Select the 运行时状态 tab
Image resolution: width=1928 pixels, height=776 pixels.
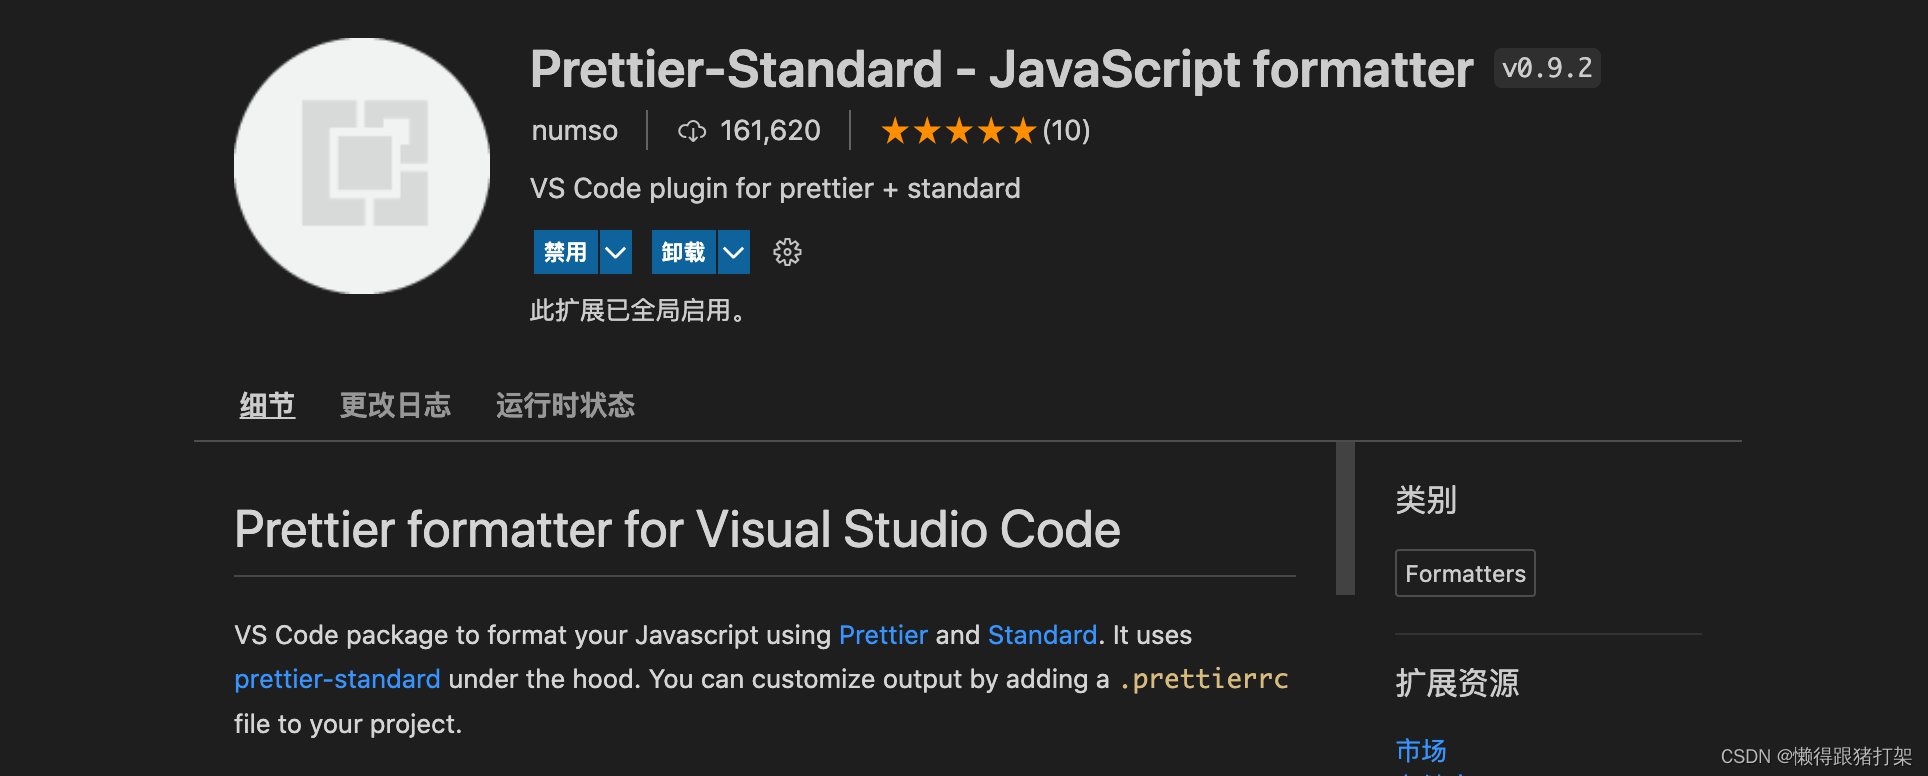tap(565, 405)
